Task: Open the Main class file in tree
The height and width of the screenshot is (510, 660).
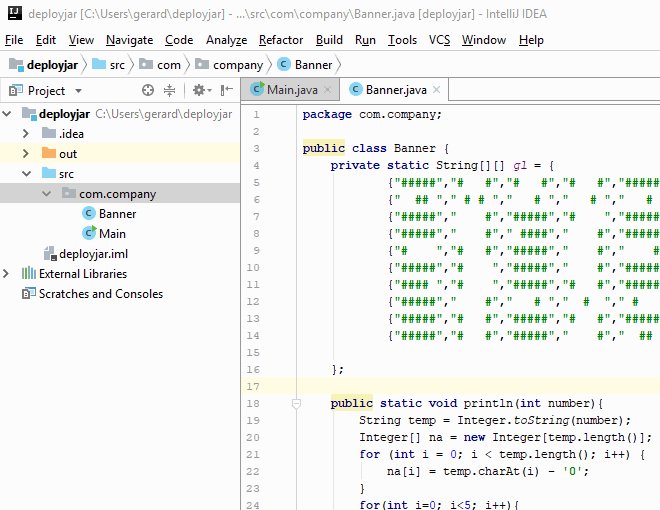Action: point(112,233)
